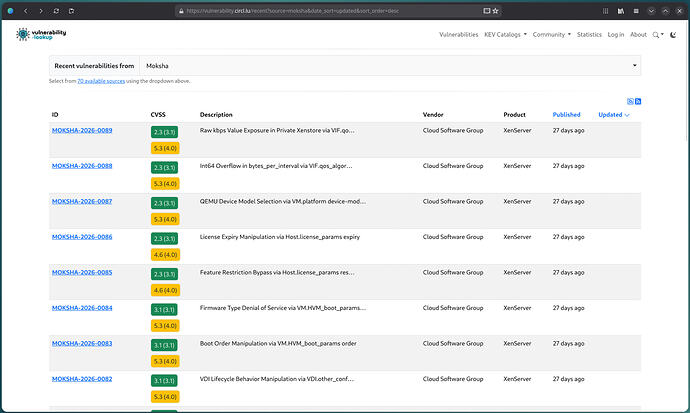Expand the Community dropdown menu
The image size is (690, 413).
[552, 34]
